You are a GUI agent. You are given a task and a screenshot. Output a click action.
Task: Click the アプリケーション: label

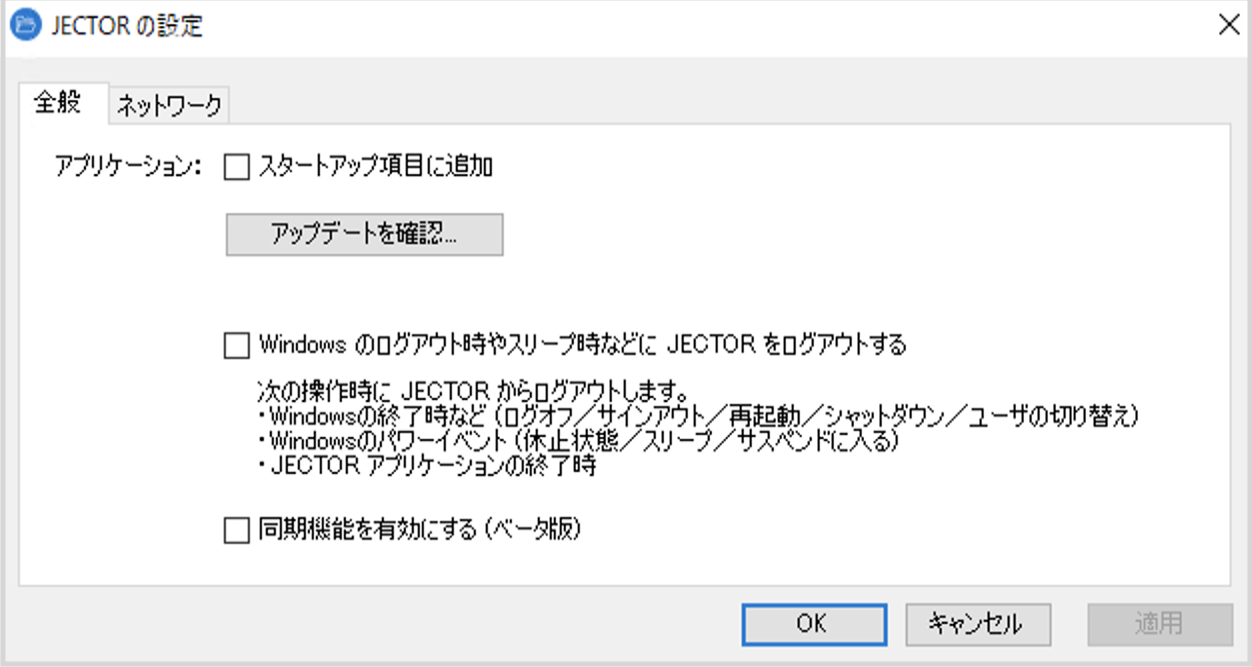tap(129, 167)
